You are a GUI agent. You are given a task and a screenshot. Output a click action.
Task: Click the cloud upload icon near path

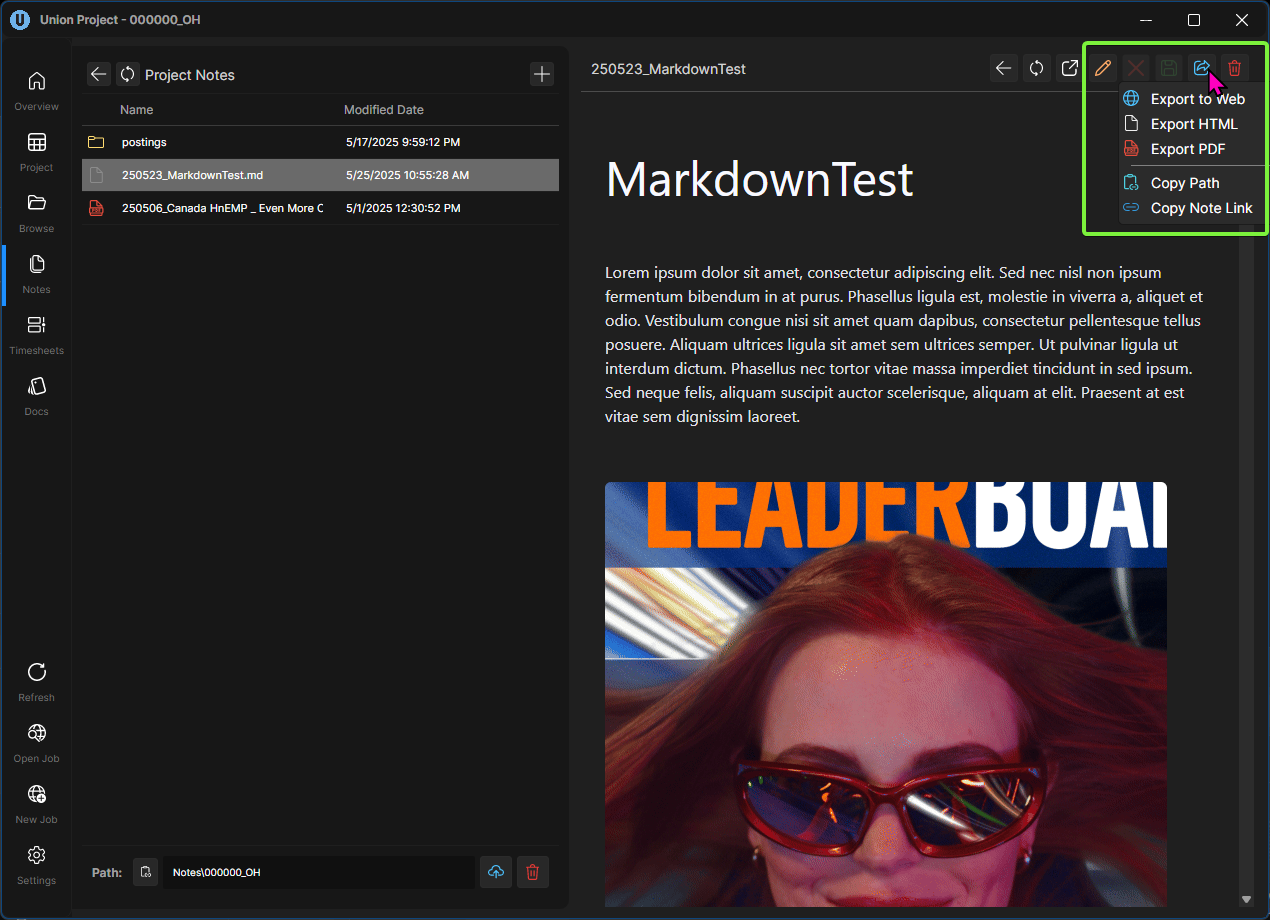pyautogui.click(x=496, y=872)
